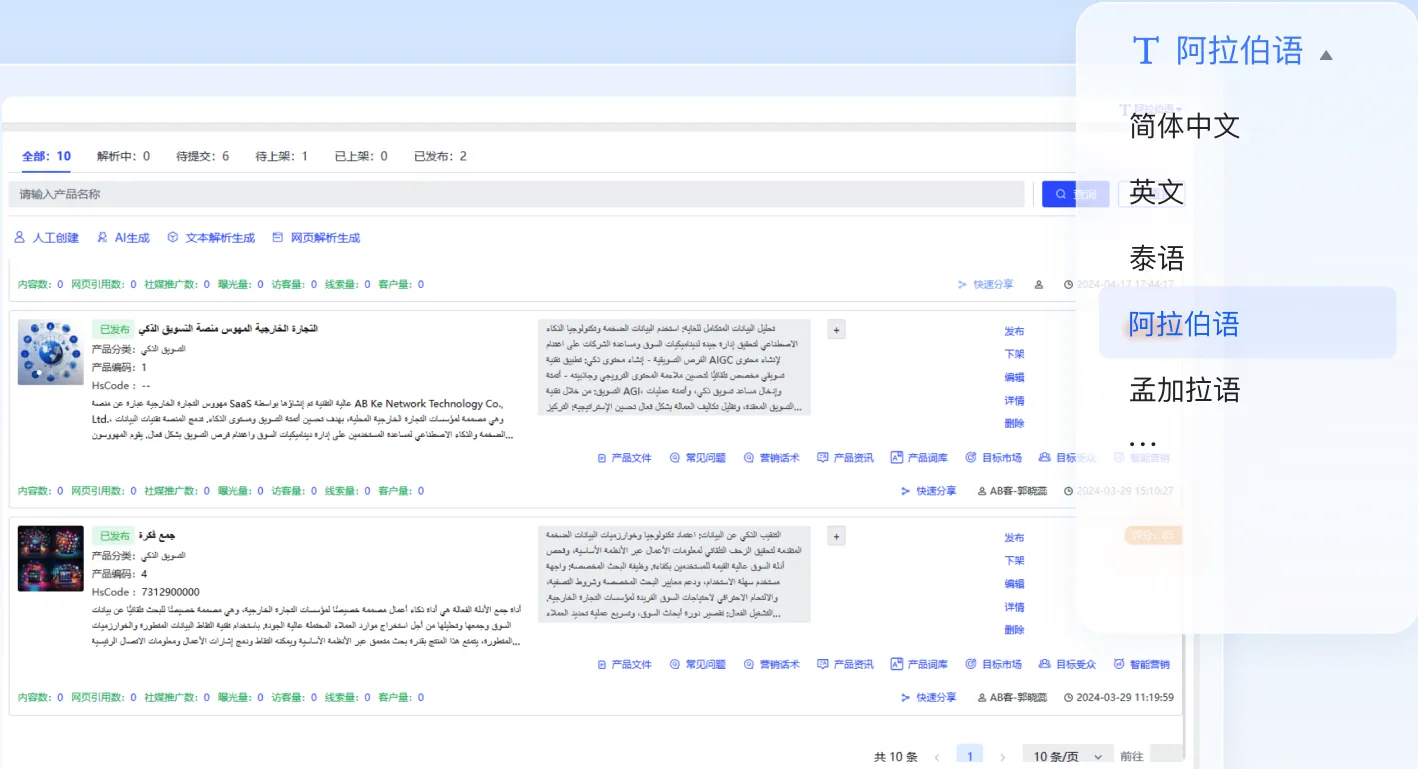
Task: Click 文本解析生成 button
Action: (211, 238)
